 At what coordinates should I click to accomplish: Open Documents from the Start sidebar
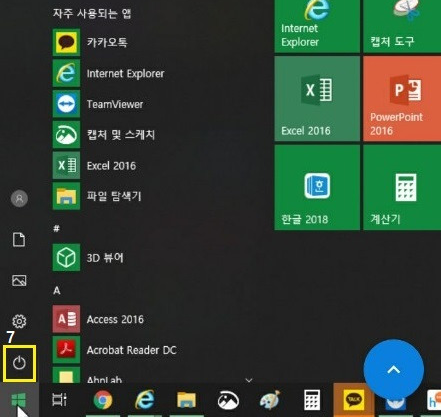19,240
